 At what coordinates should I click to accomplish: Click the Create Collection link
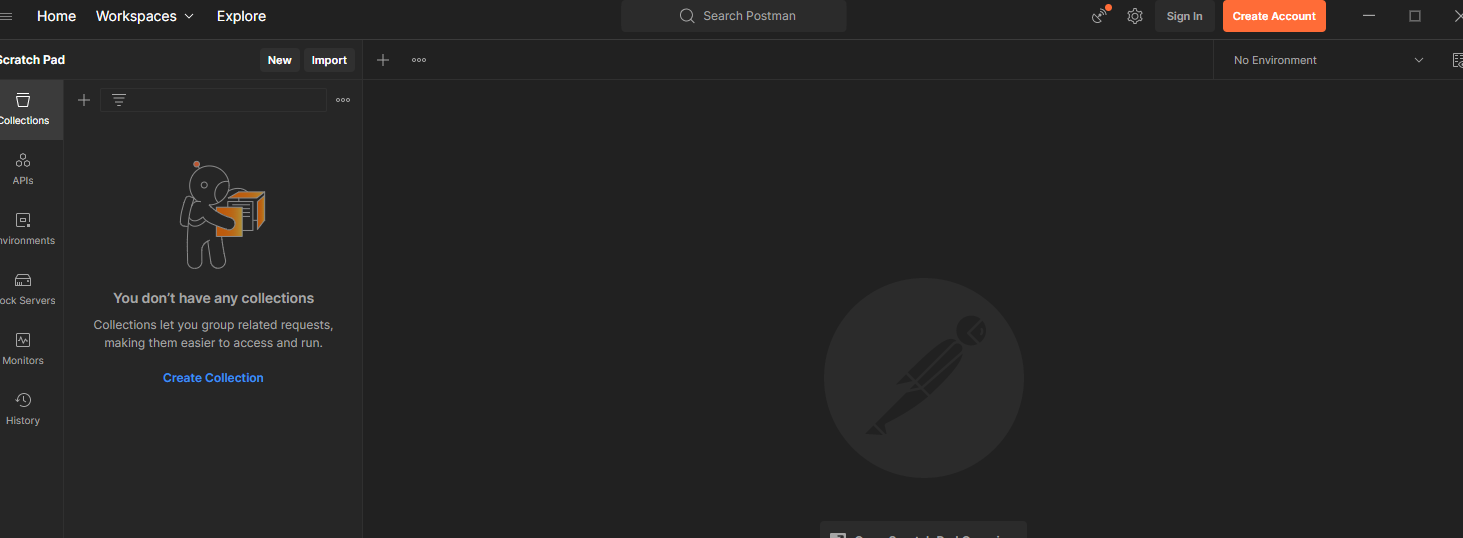[x=213, y=378]
